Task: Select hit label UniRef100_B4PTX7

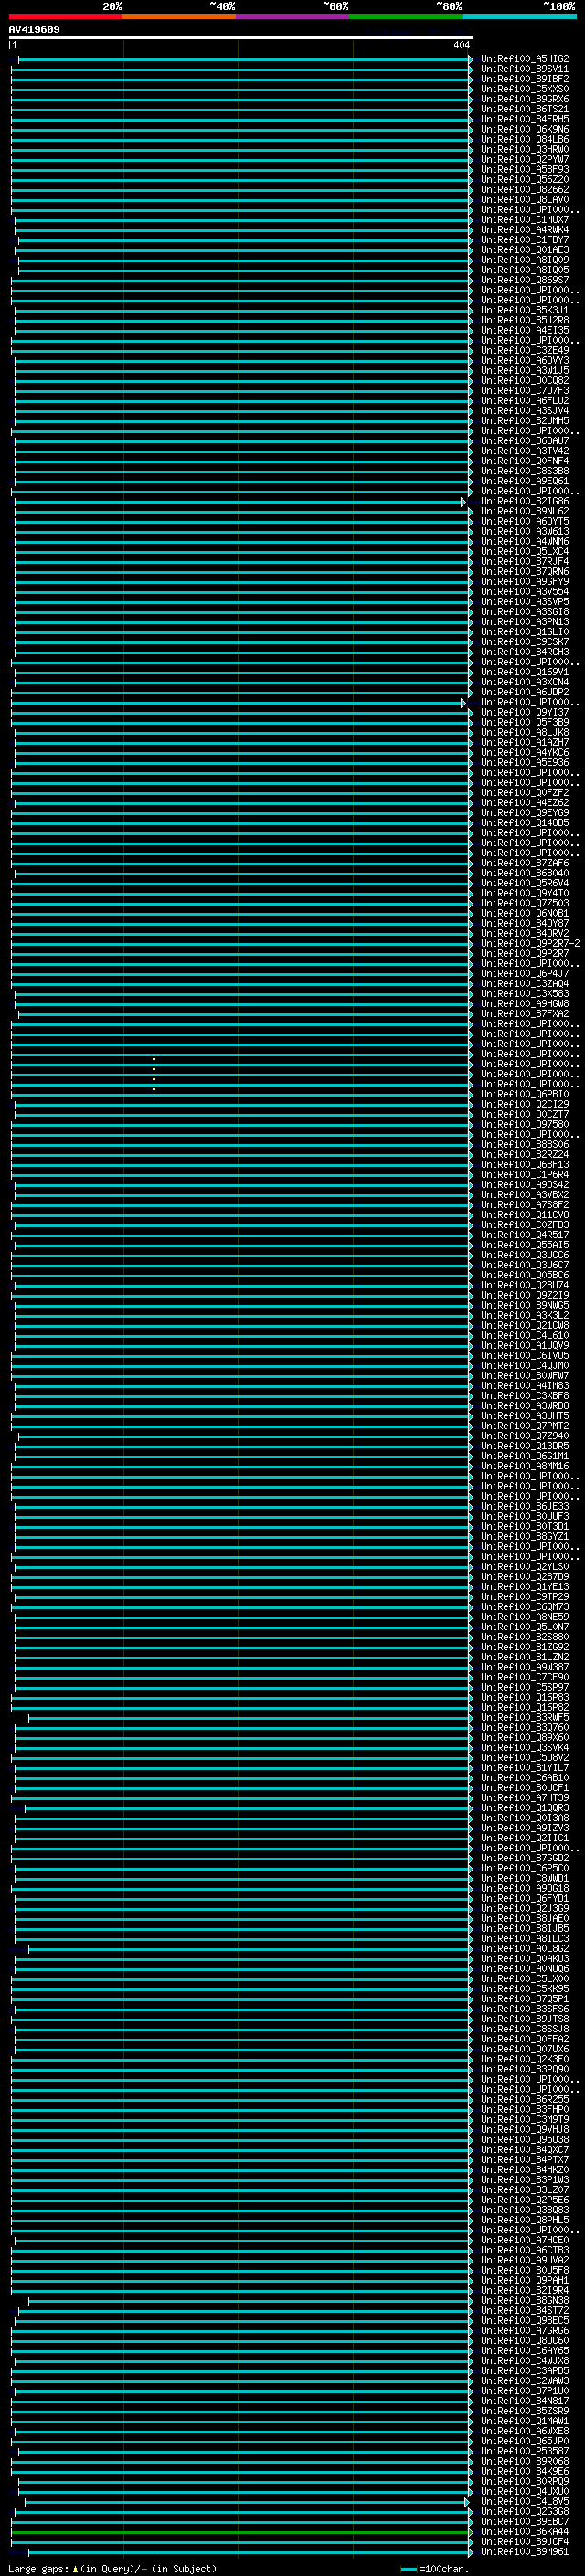Action: pos(524,2159)
